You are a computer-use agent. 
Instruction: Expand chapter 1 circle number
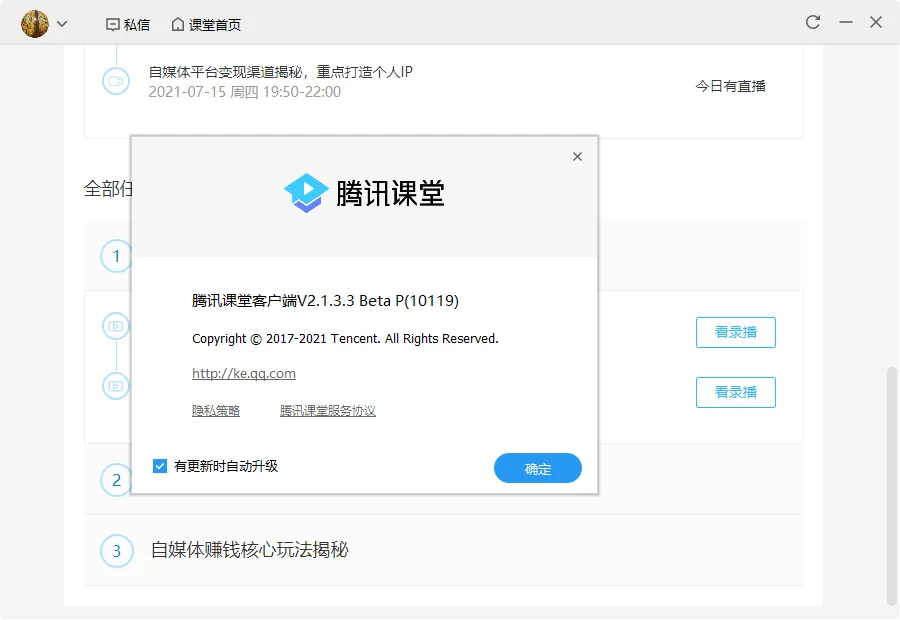[x=117, y=256]
